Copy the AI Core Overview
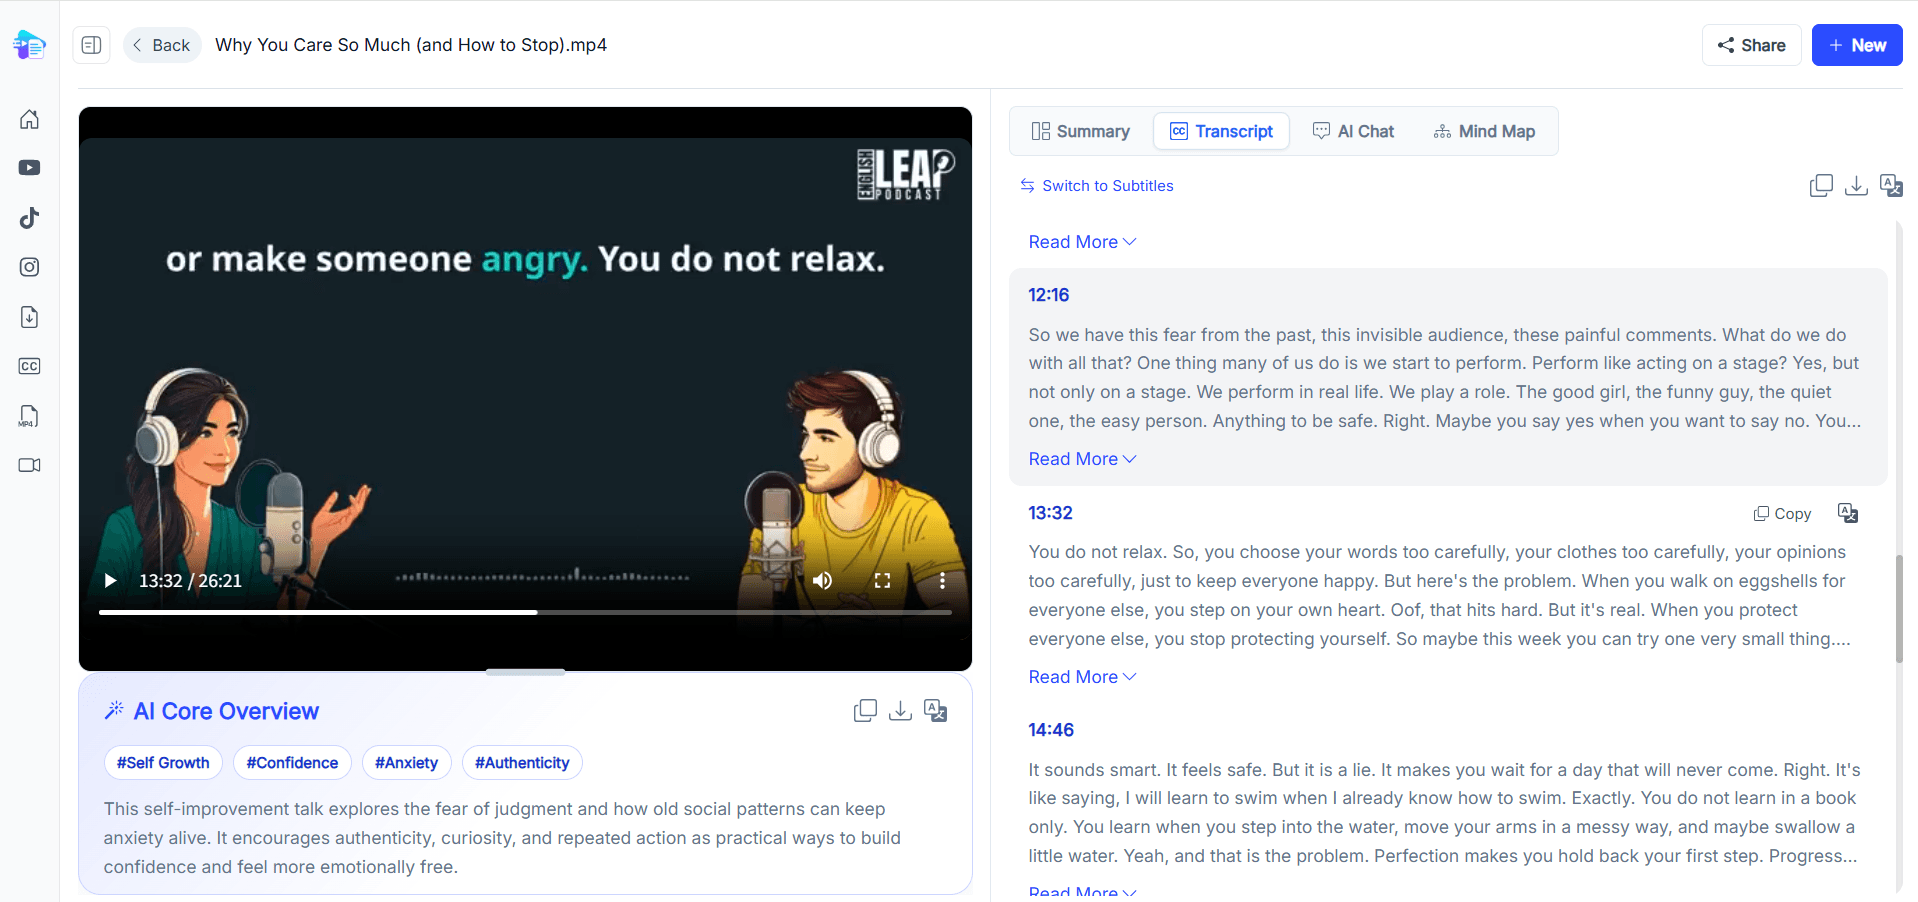Viewport: 1918px width, 902px height. click(865, 711)
